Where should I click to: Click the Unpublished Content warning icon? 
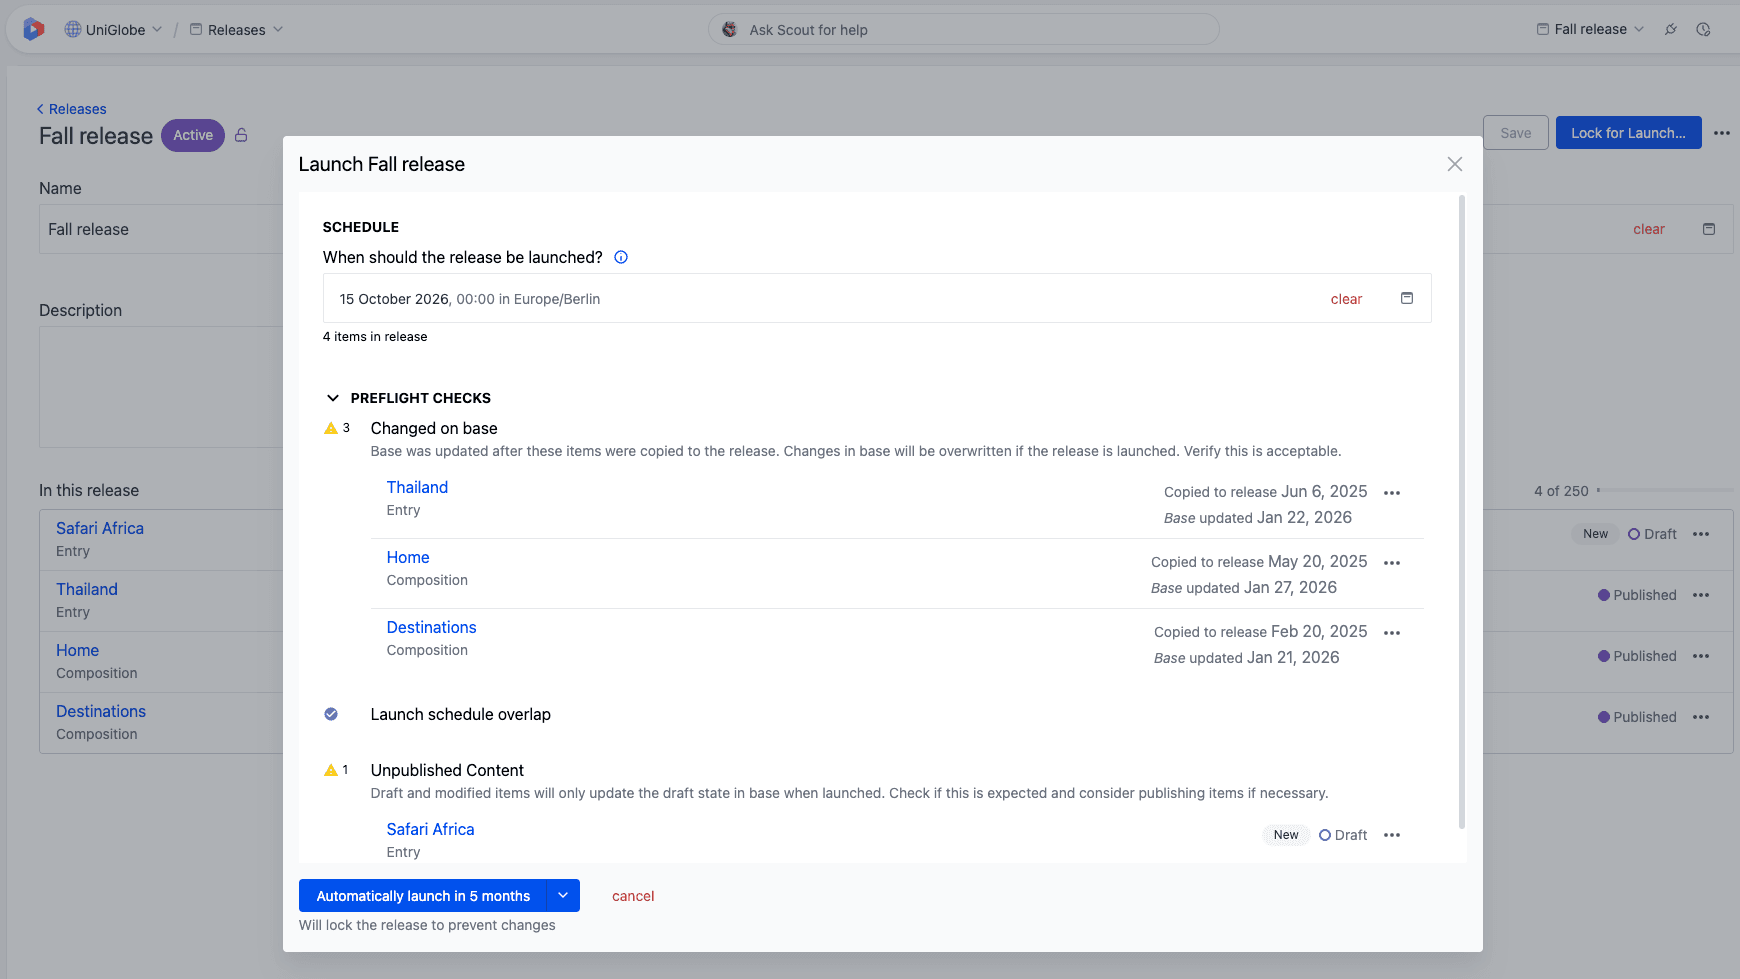click(x=331, y=770)
